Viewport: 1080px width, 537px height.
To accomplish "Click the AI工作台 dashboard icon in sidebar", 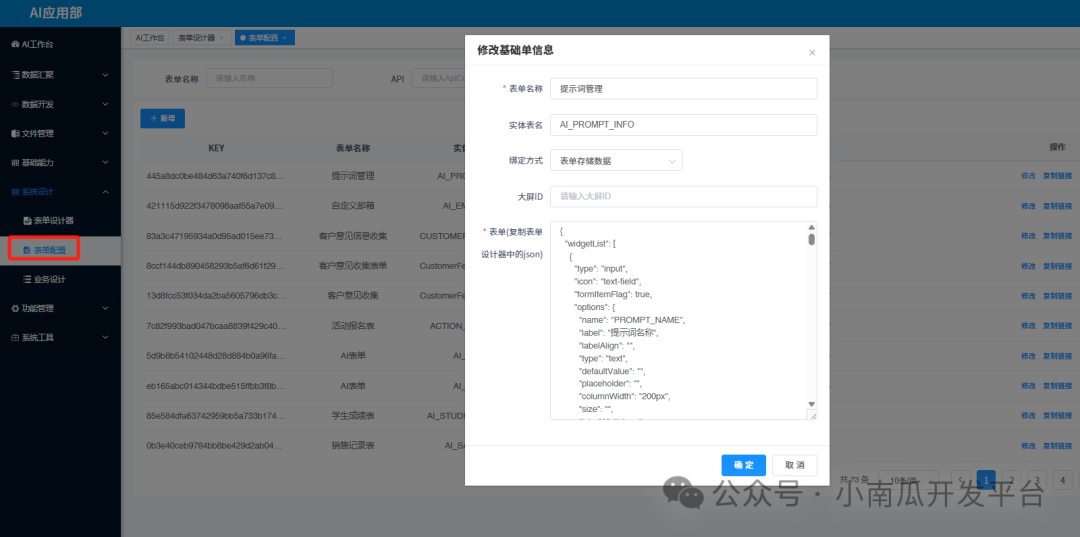I will [x=15, y=44].
